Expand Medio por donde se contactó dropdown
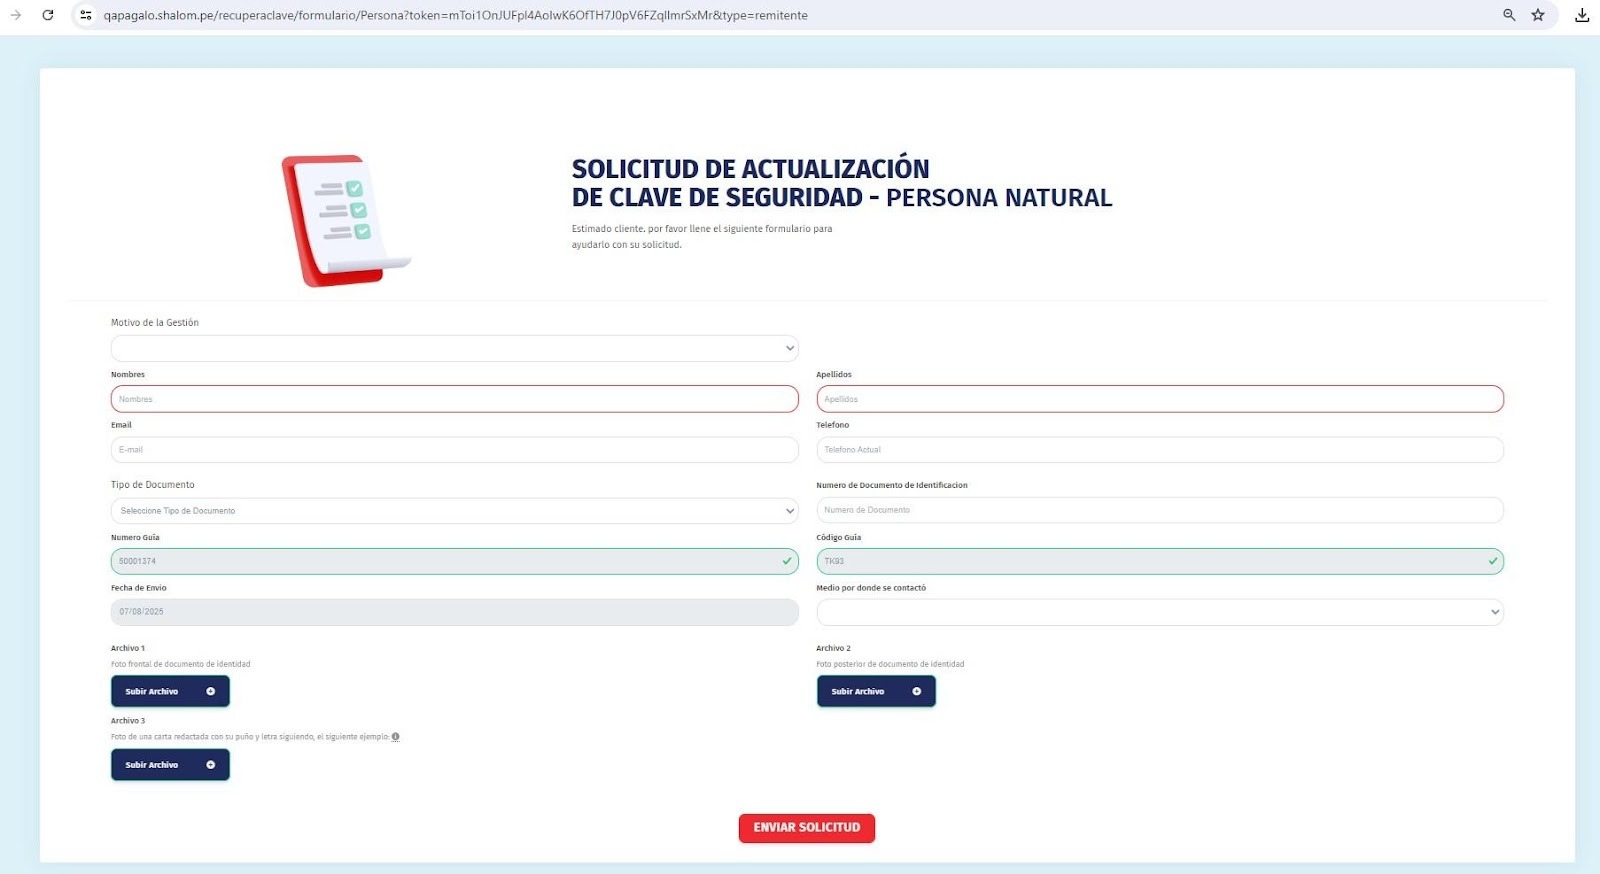The image size is (1600, 874). [x=1160, y=612]
